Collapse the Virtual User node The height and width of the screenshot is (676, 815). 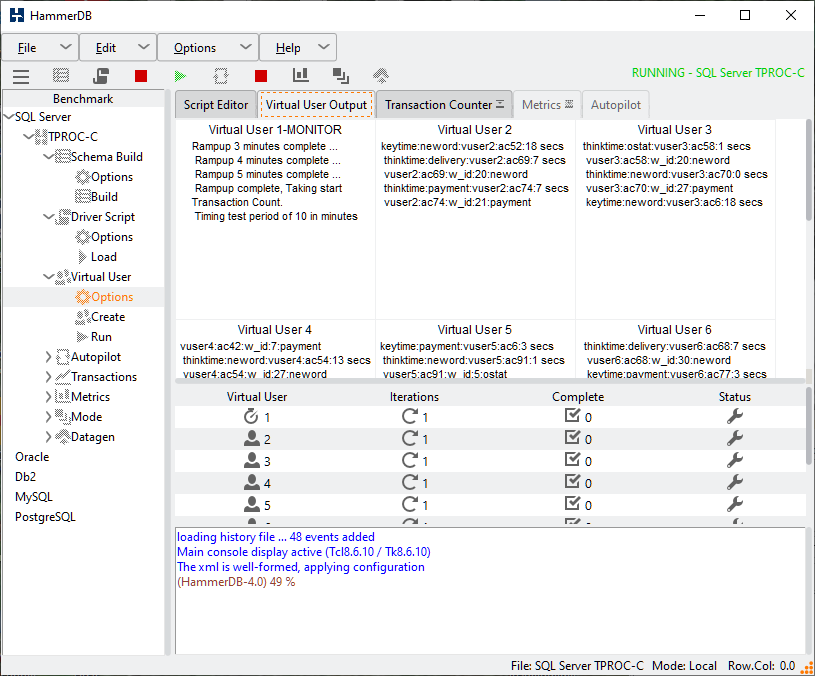click(49, 277)
